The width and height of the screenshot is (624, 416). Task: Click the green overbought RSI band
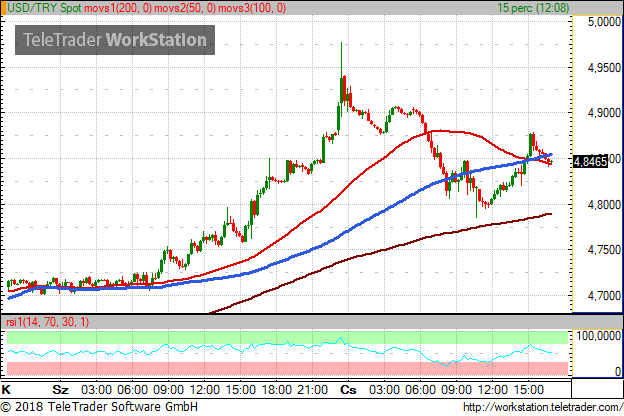point(287,337)
